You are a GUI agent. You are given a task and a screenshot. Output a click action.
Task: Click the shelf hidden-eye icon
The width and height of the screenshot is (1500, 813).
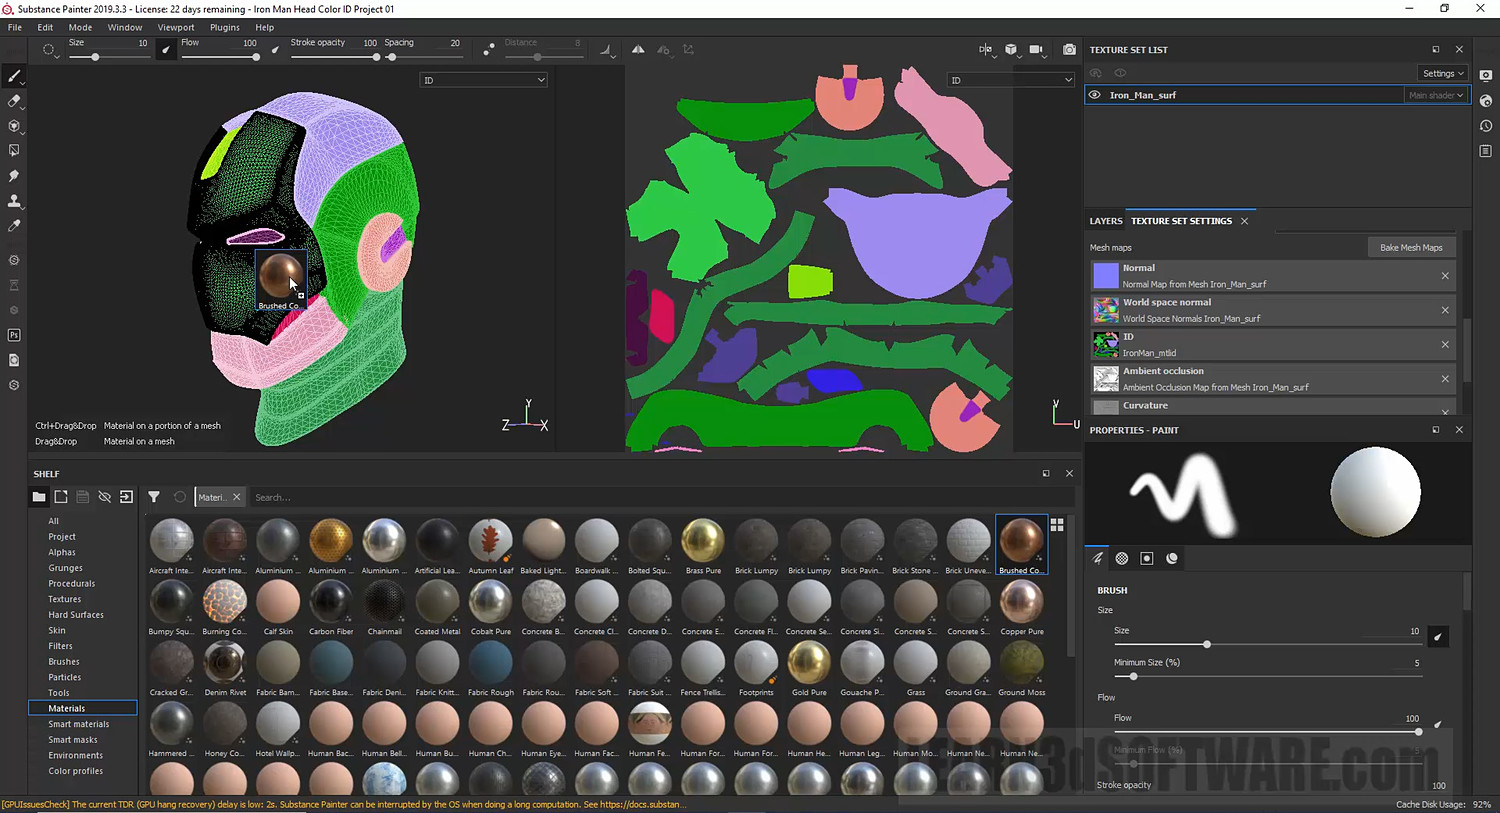[x=104, y=497]
